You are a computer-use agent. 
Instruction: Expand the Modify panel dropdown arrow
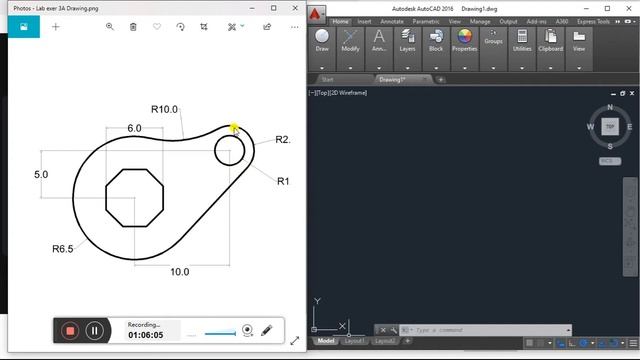tap(350, 68)
